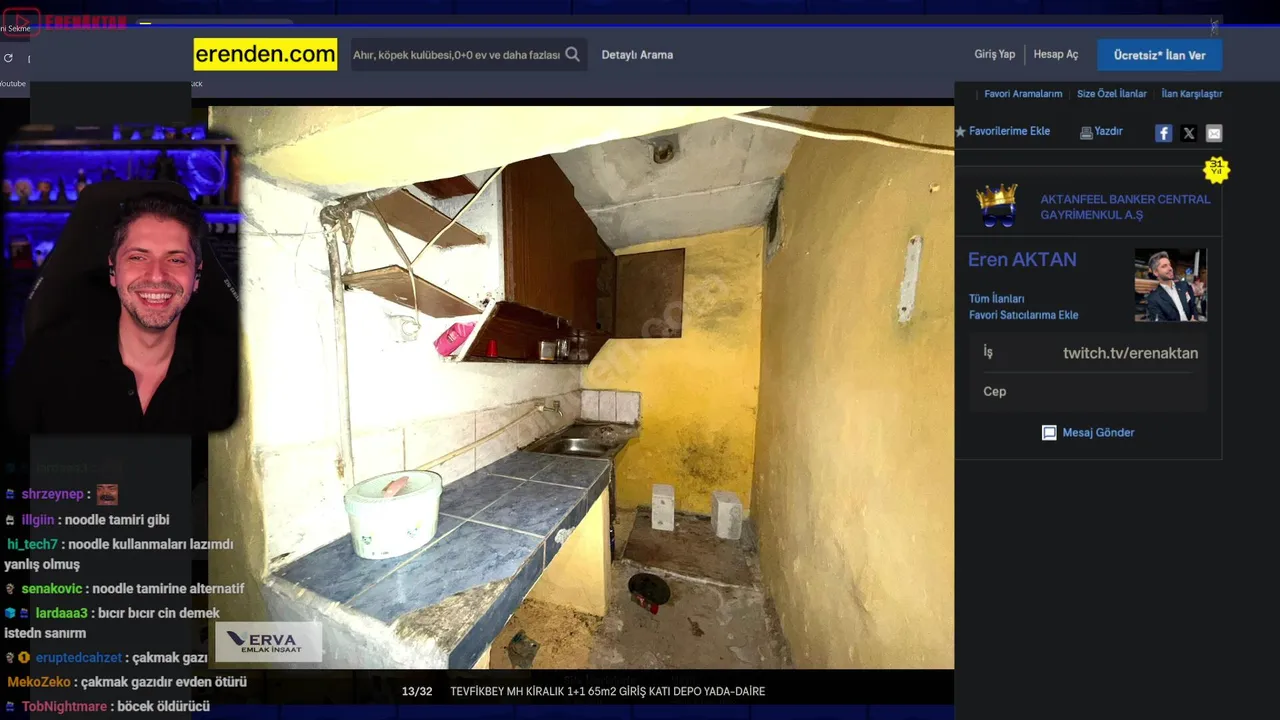Image resolution: width=1280 pixels, height=720 pixels.
Task: Click chat user MekoZeko
Action: click(39, 682)
